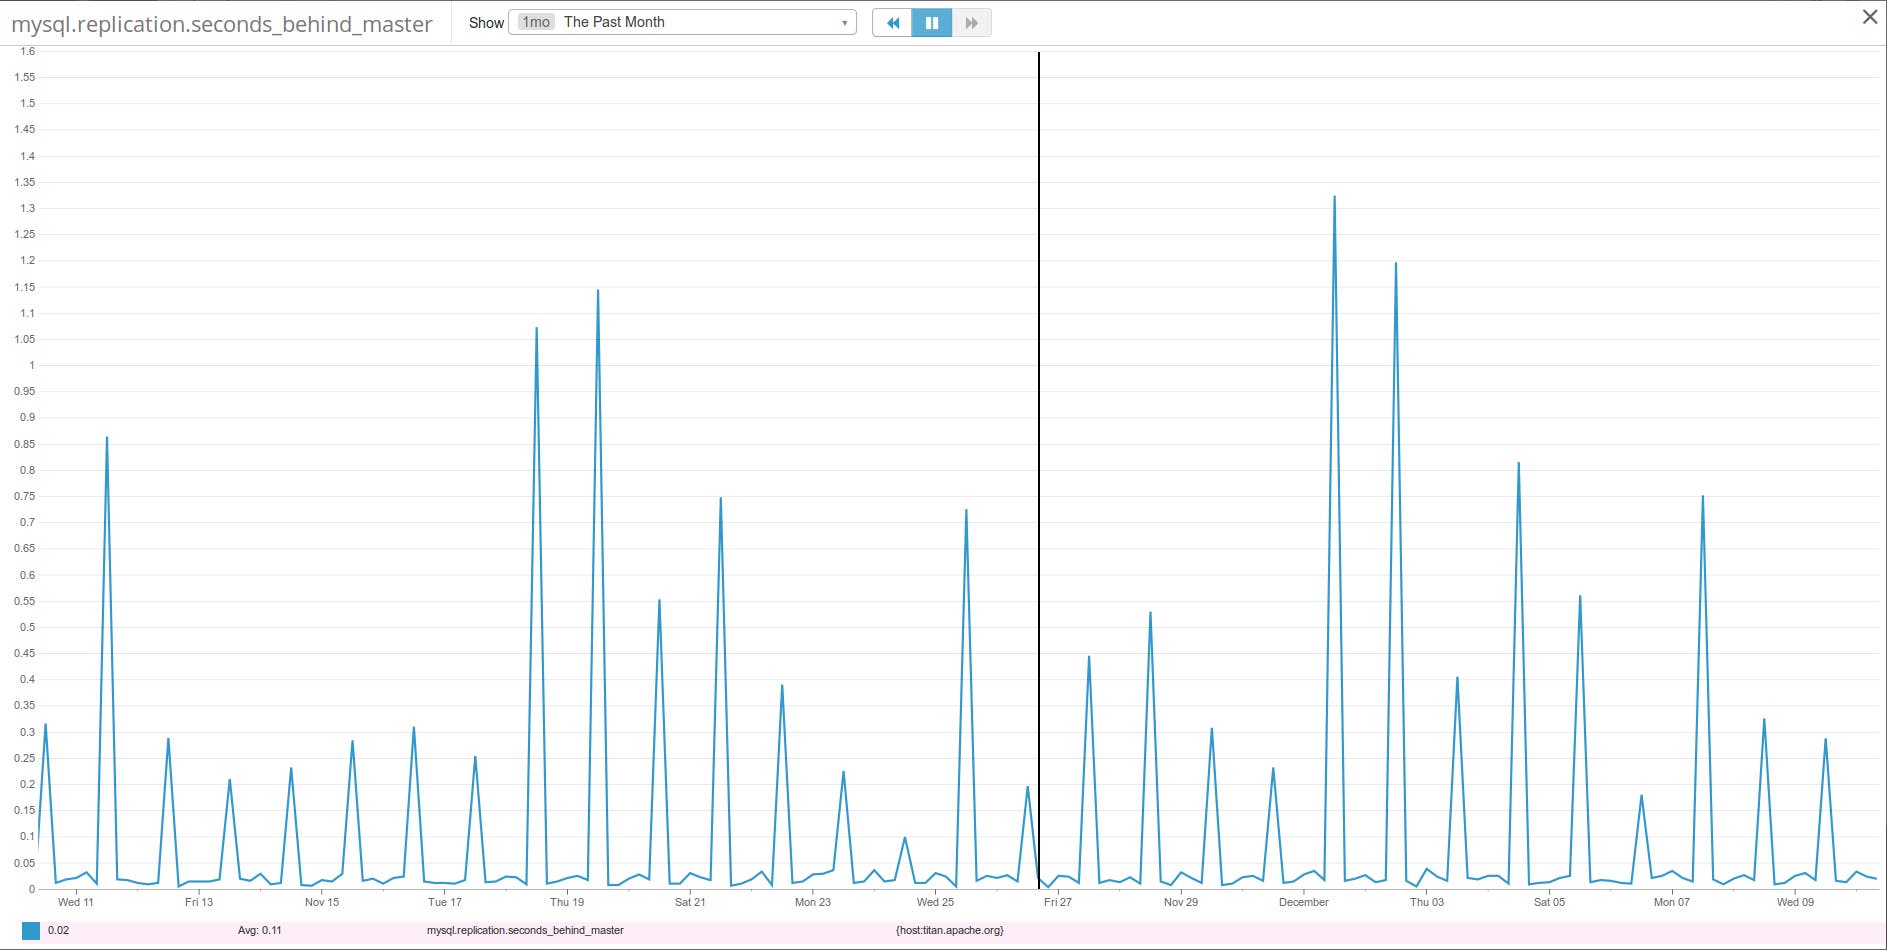This screenshot has height=950, width=1887.
Task: Click the Avg: 0.11 legend entry
Action: point(259,930)
